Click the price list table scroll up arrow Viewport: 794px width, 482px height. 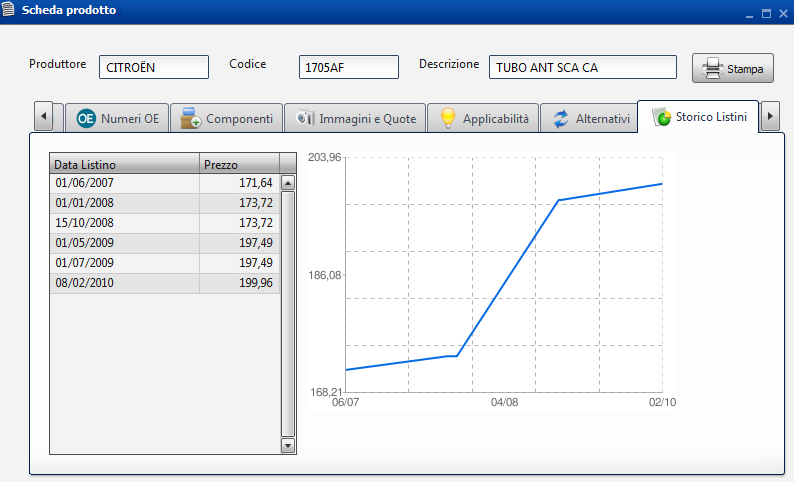pyautogui.click(x=288, y=183)
